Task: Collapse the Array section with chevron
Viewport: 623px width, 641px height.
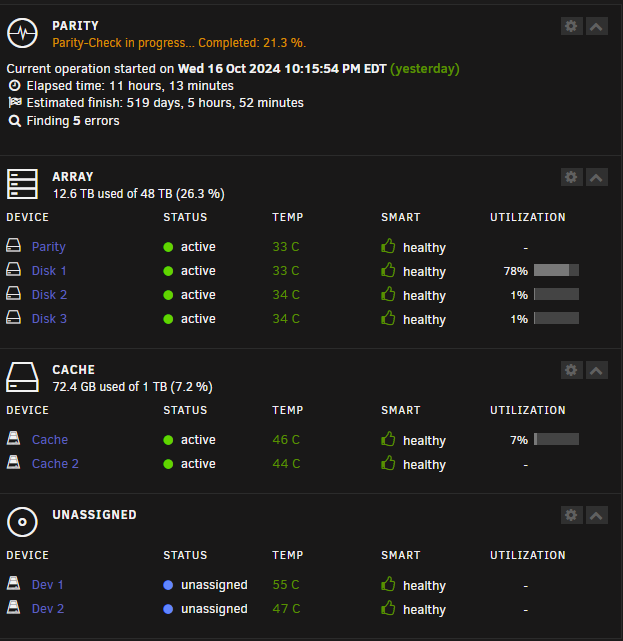Action: [x=596, y=177]
